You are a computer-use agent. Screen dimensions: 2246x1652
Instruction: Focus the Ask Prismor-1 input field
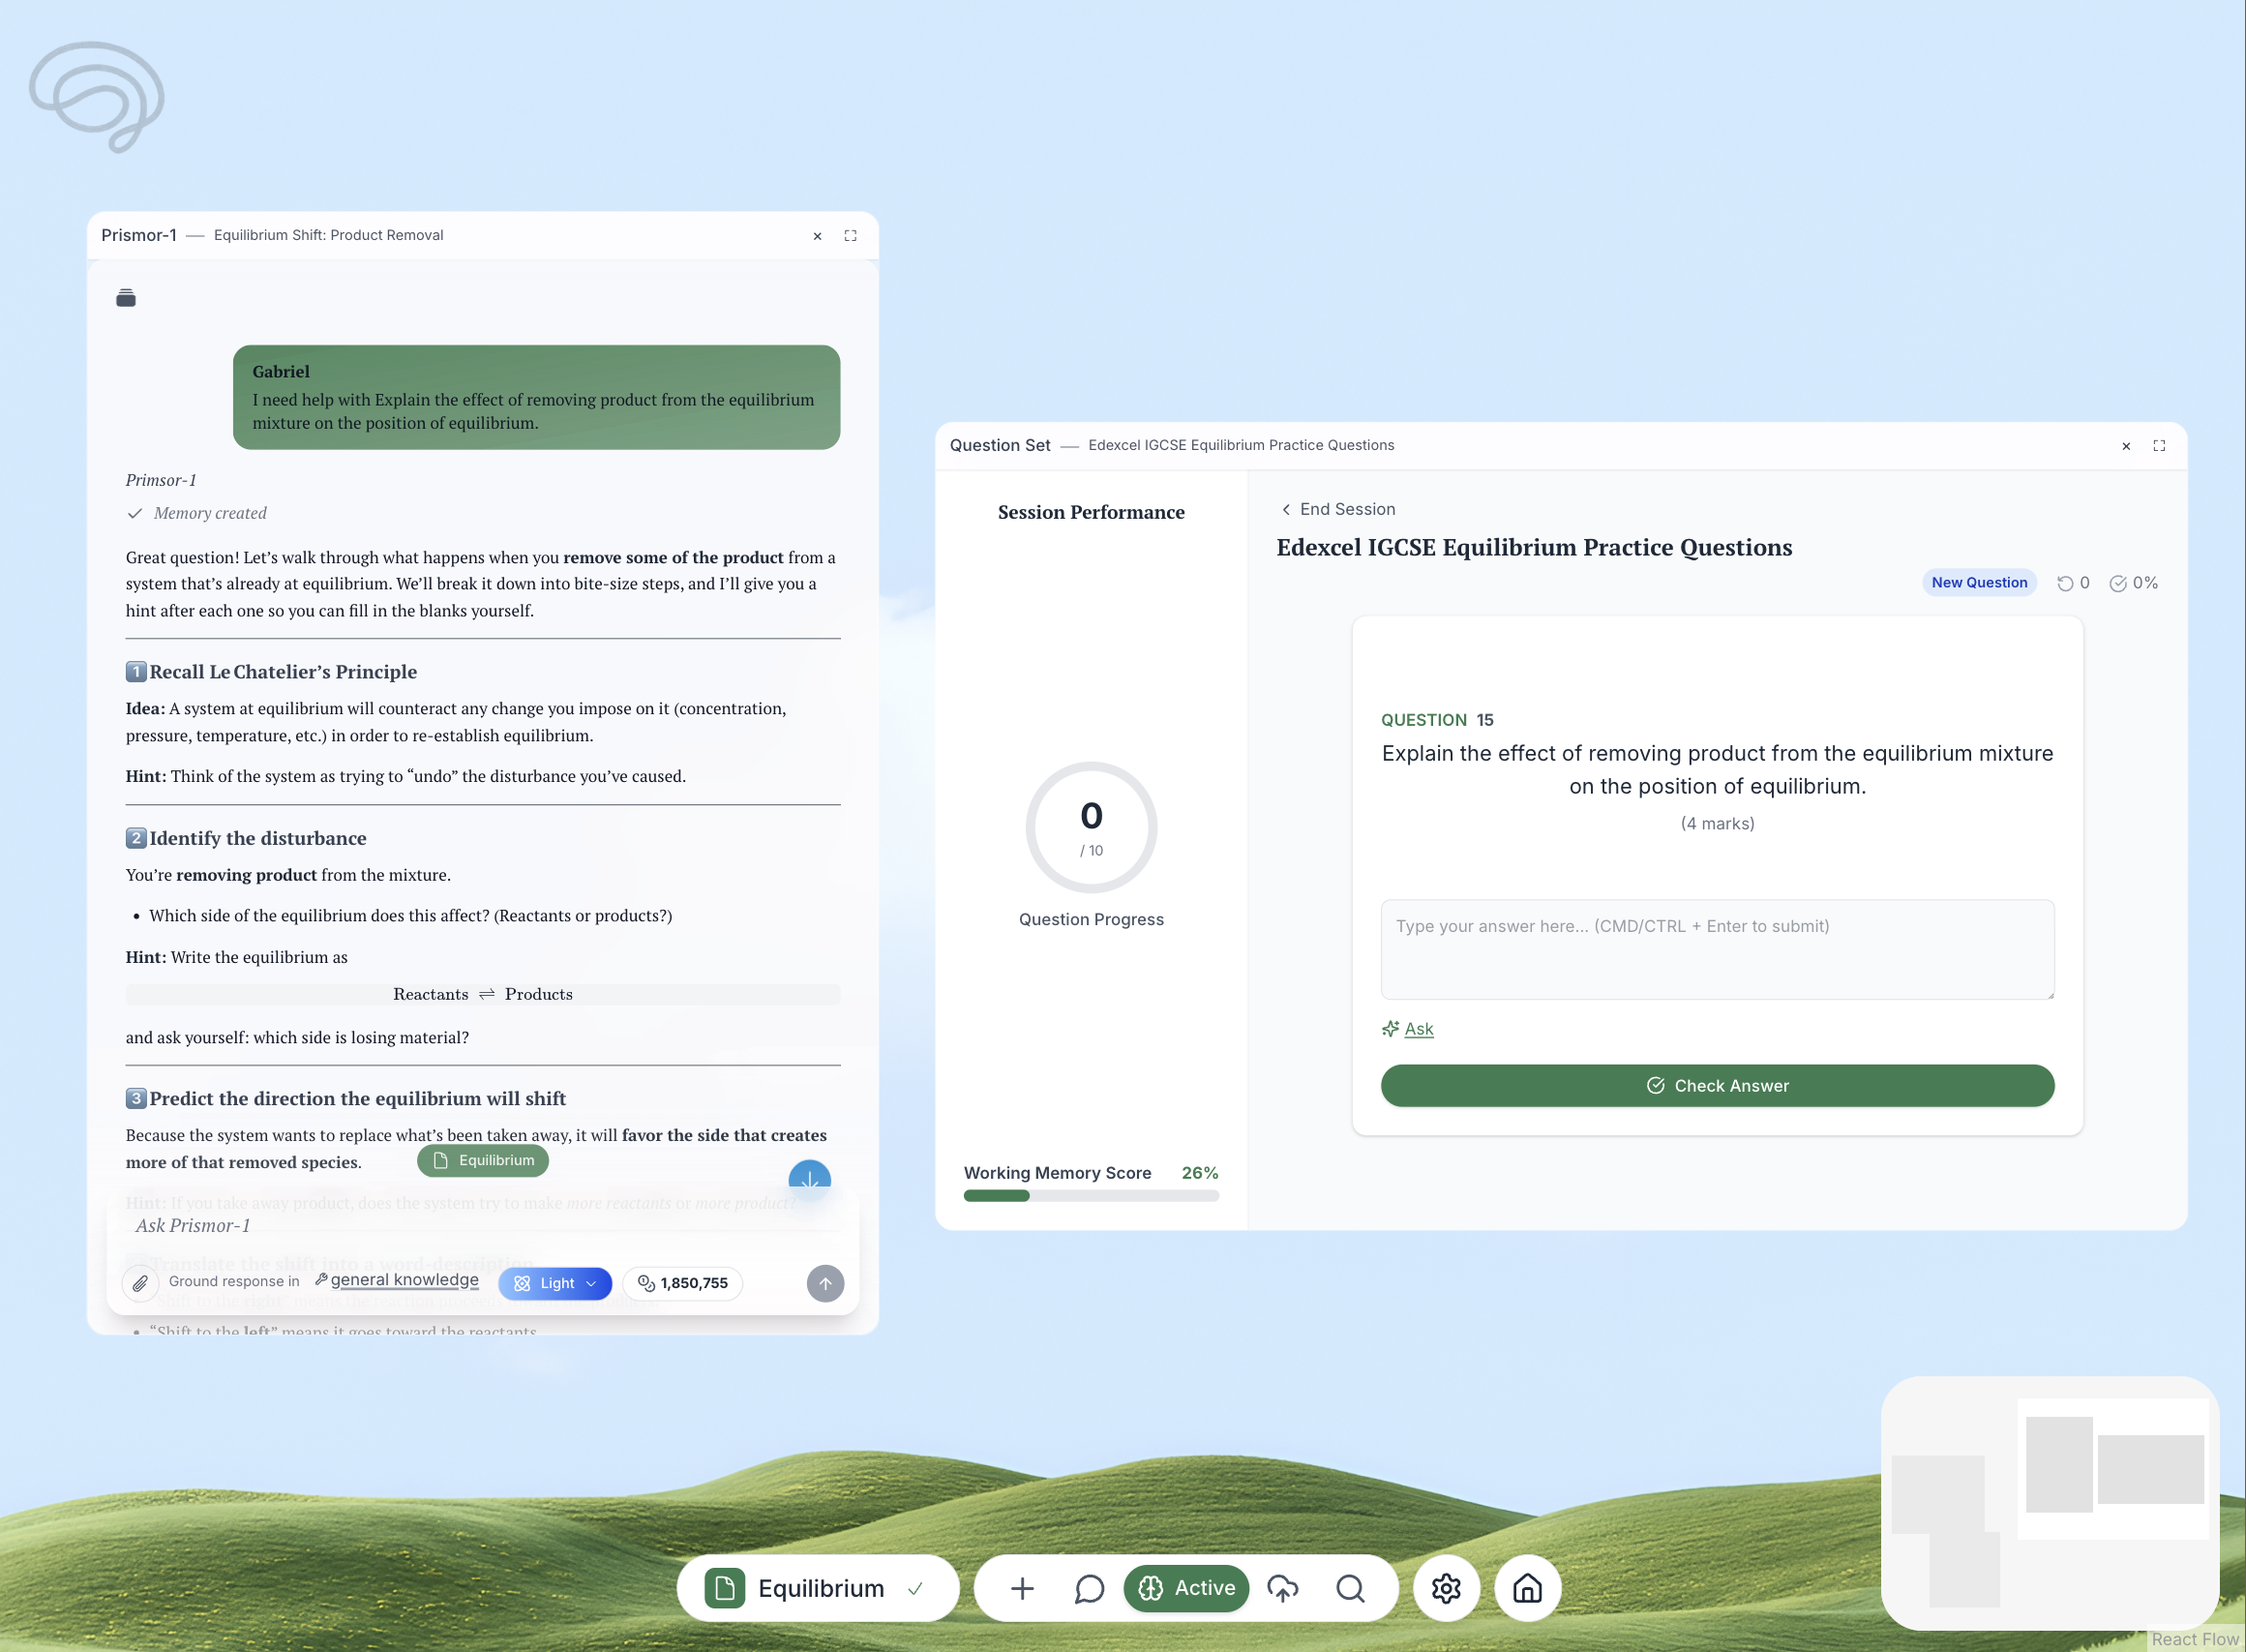coord(483,1226)
